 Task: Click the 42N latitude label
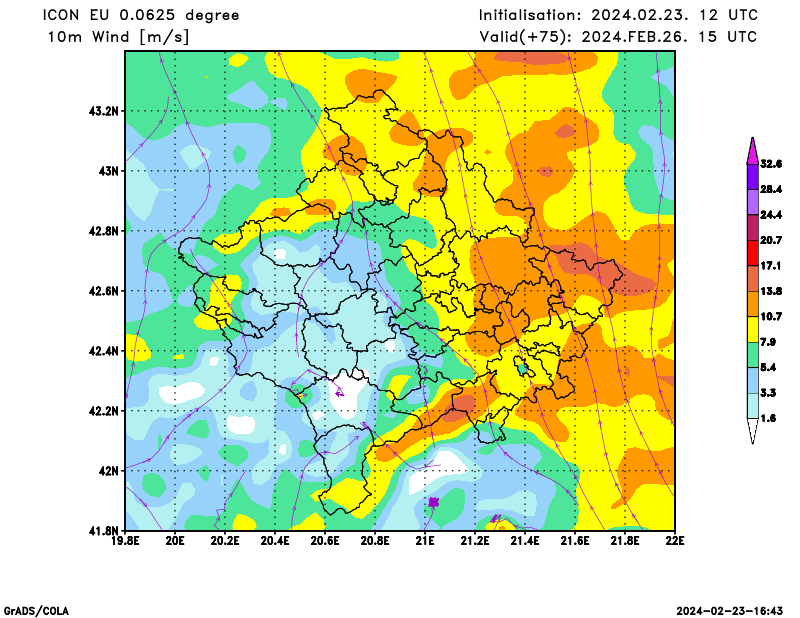108,471
